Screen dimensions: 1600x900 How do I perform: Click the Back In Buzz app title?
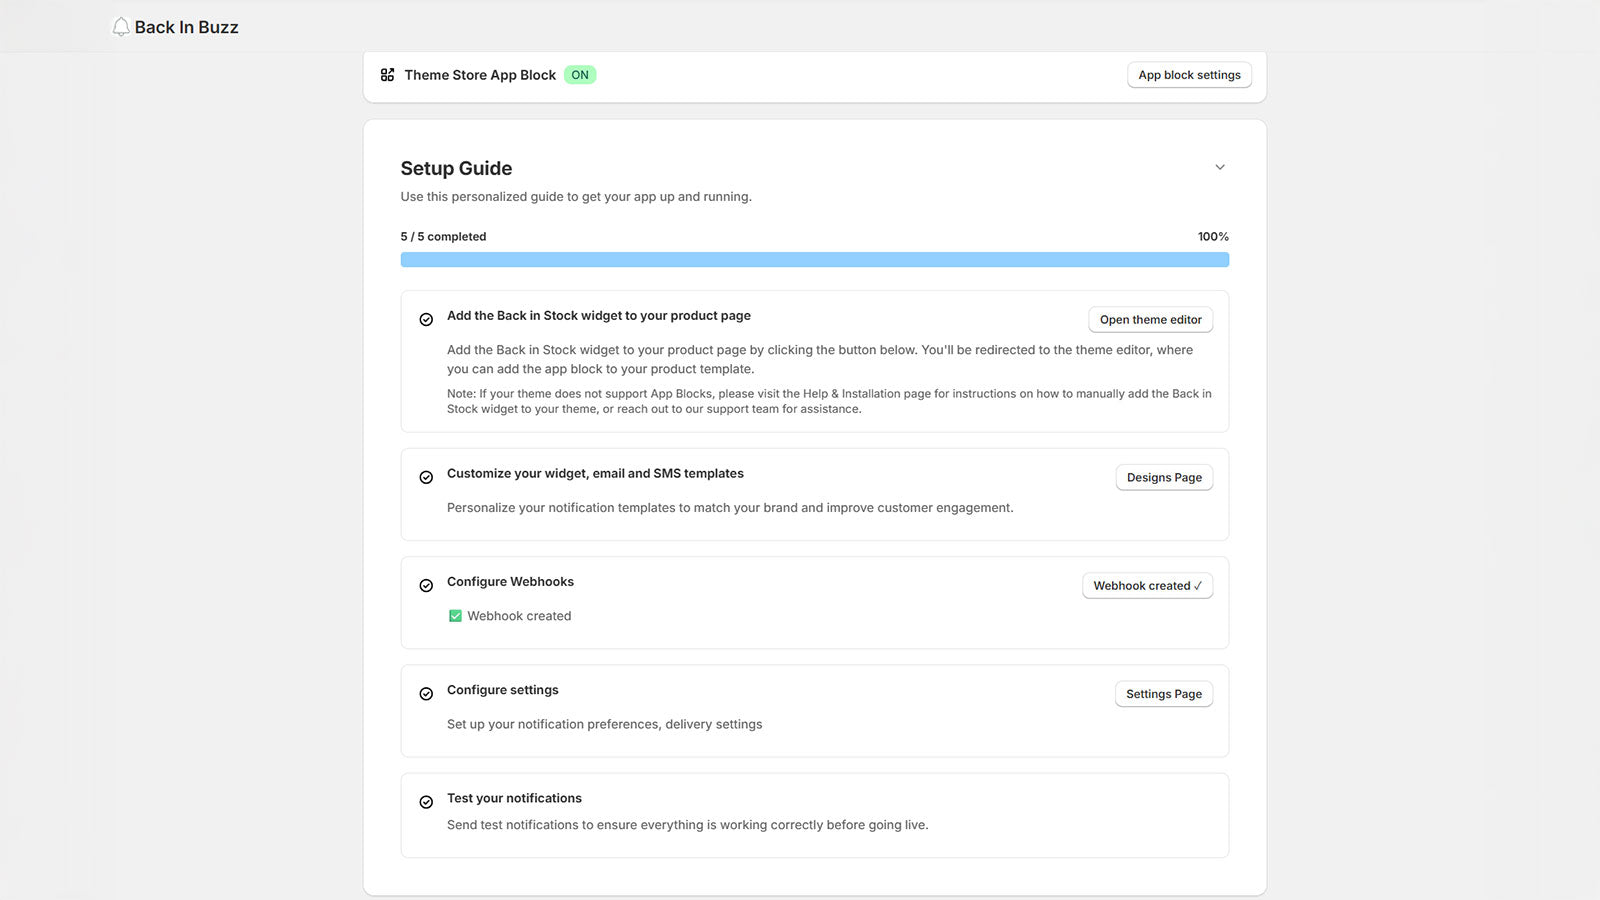[187, 27]
